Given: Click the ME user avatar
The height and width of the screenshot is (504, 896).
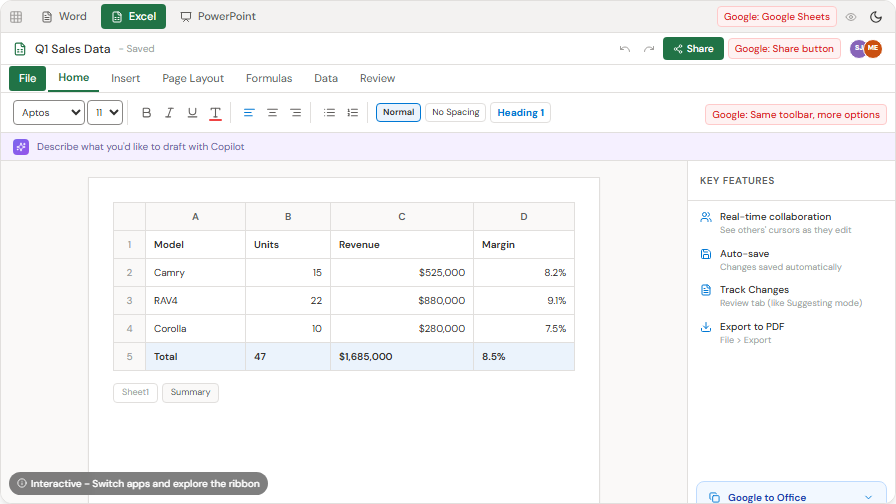Looking at the screenshot, I should [x=873, y=48].
